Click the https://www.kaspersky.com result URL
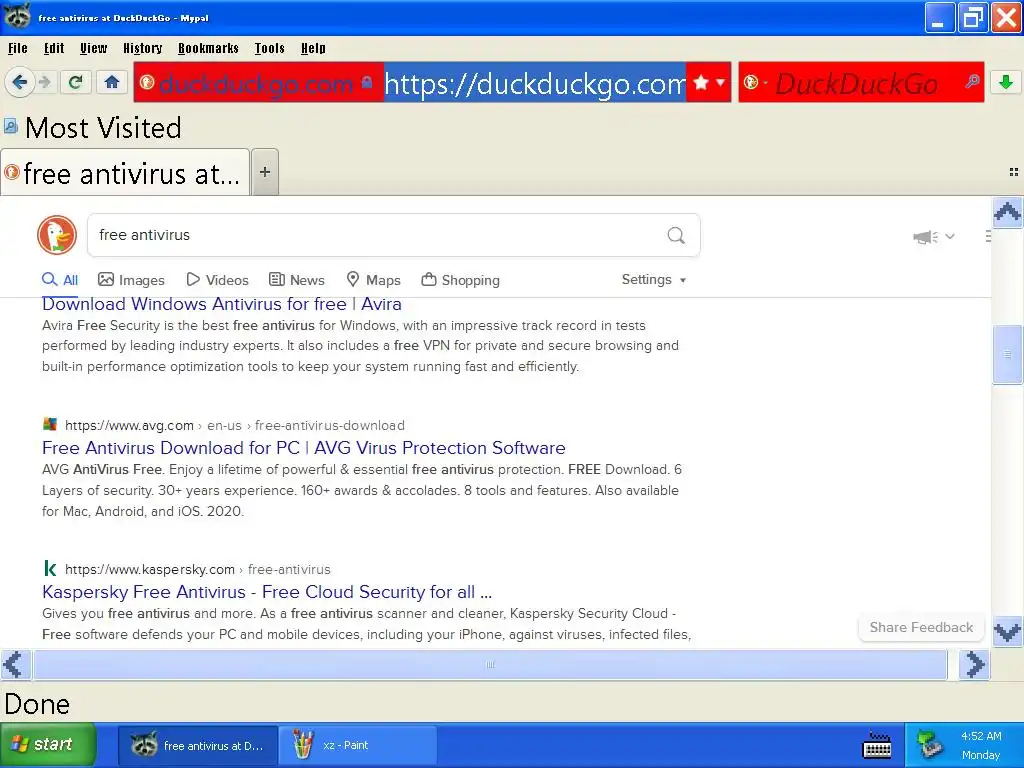The height and width of the screenshot is (768, 1024). (x=150, y=569)
